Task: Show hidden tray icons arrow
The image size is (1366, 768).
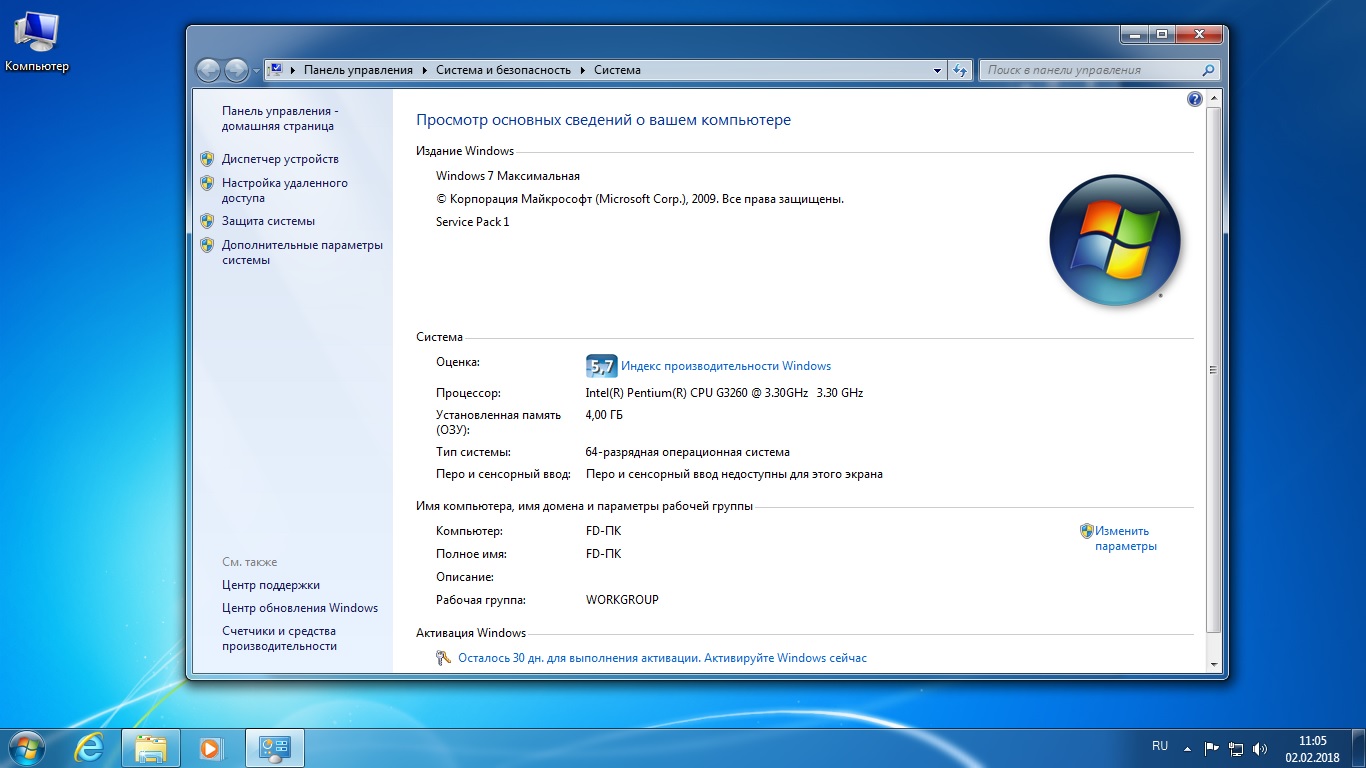Action: pyautogui.click(x=1187, y=748)
